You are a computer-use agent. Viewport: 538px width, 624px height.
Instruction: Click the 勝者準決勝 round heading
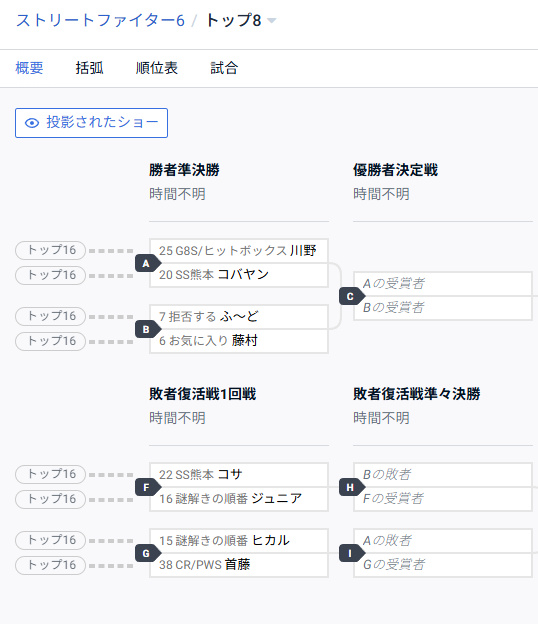click(184, 170)
